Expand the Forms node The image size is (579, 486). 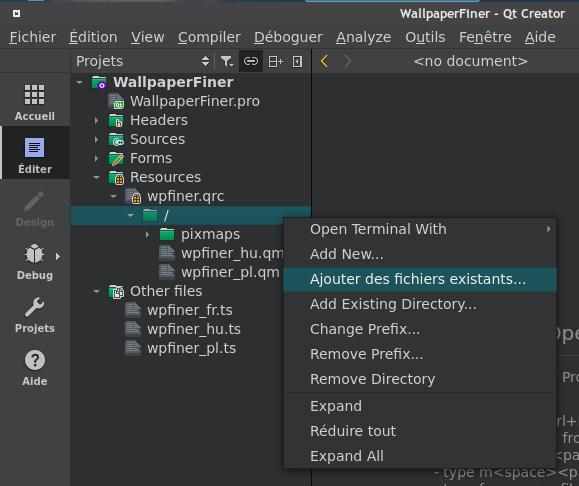point(96,158)
